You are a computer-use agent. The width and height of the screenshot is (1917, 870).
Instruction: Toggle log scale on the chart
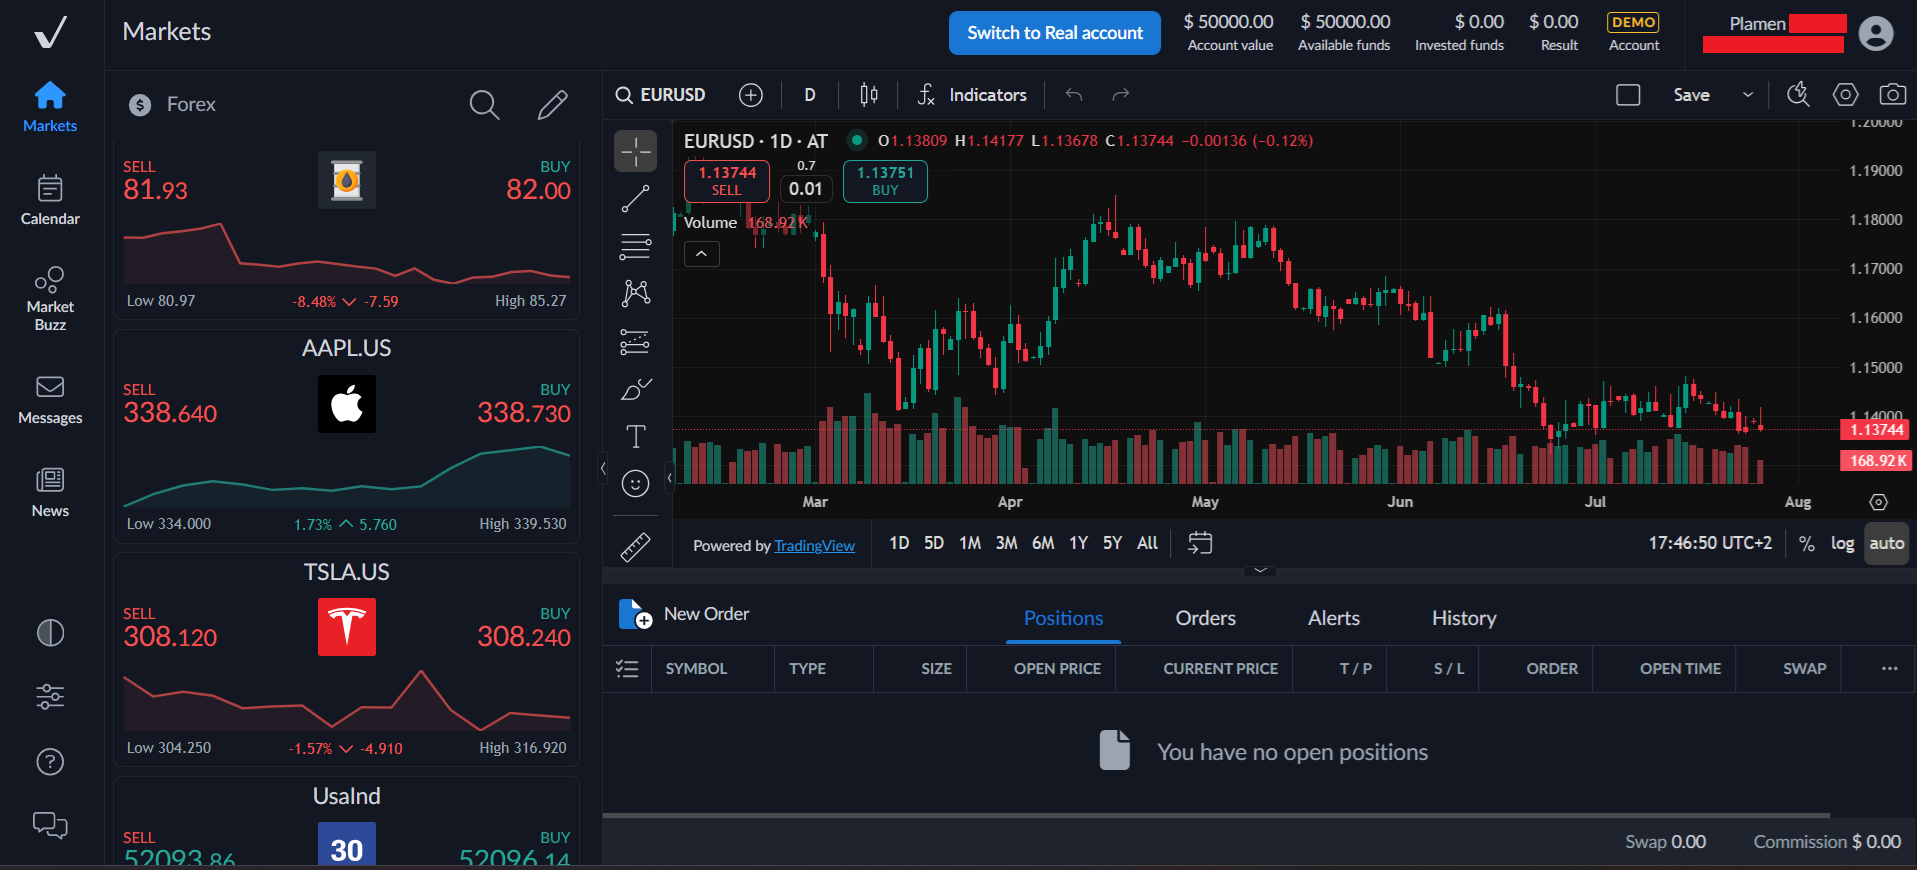point(1842,543)
